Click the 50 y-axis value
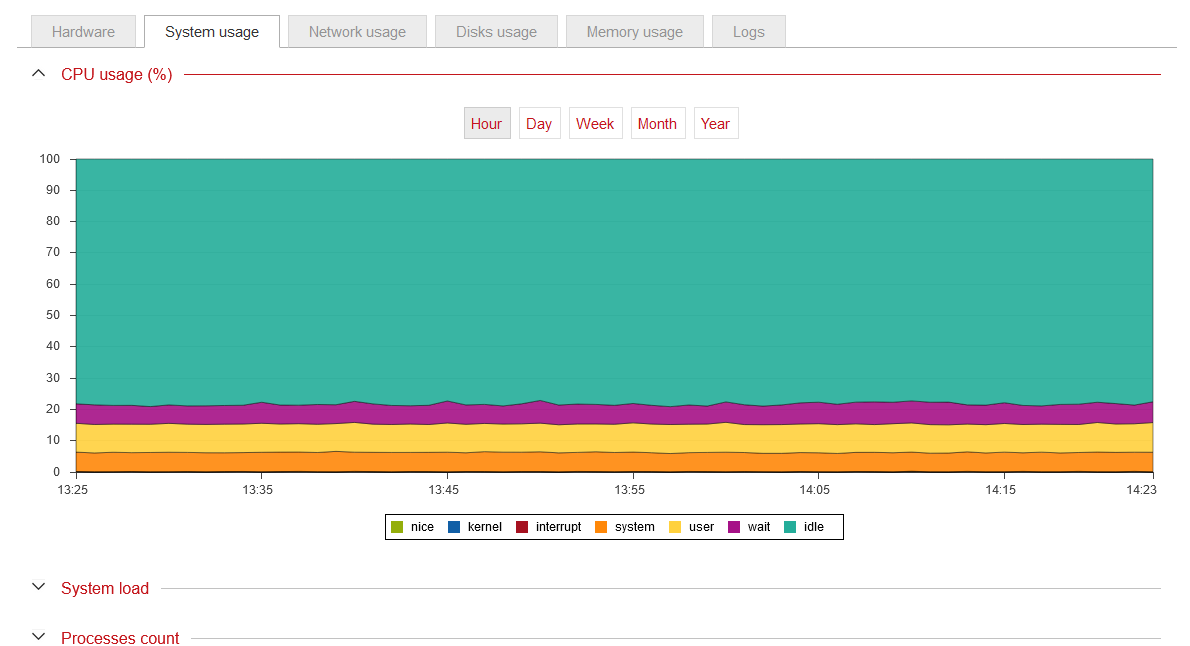This screenshot has height=646, width=1190. click(52, 315)
